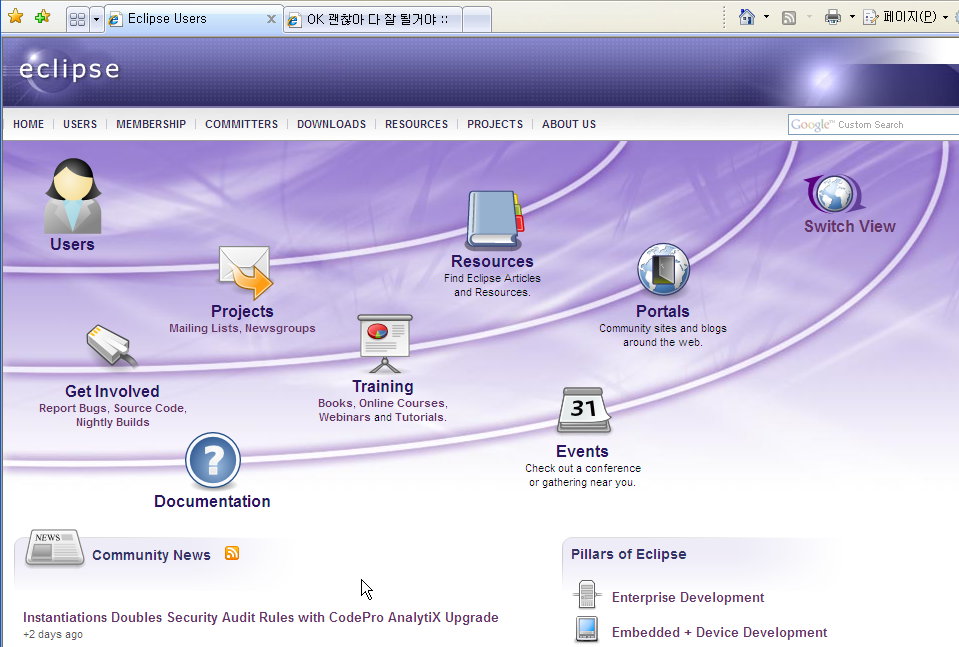
Task: Follow the Training heading link
Action: point(383,386)
